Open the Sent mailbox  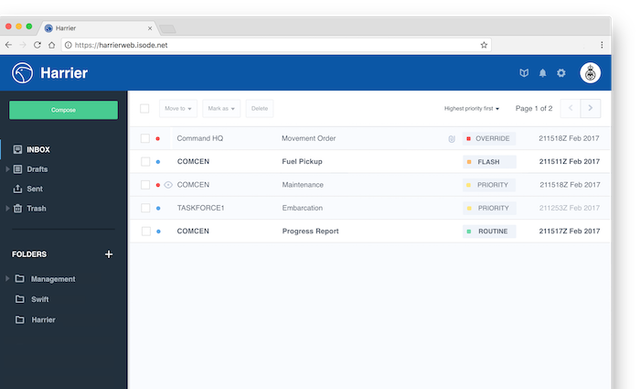tap(35, 189)
